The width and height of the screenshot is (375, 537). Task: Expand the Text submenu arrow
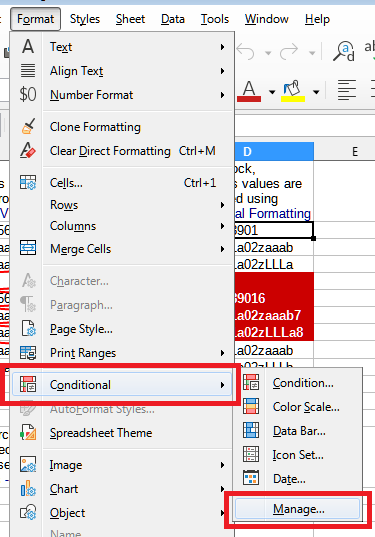(x=223, y=47)
